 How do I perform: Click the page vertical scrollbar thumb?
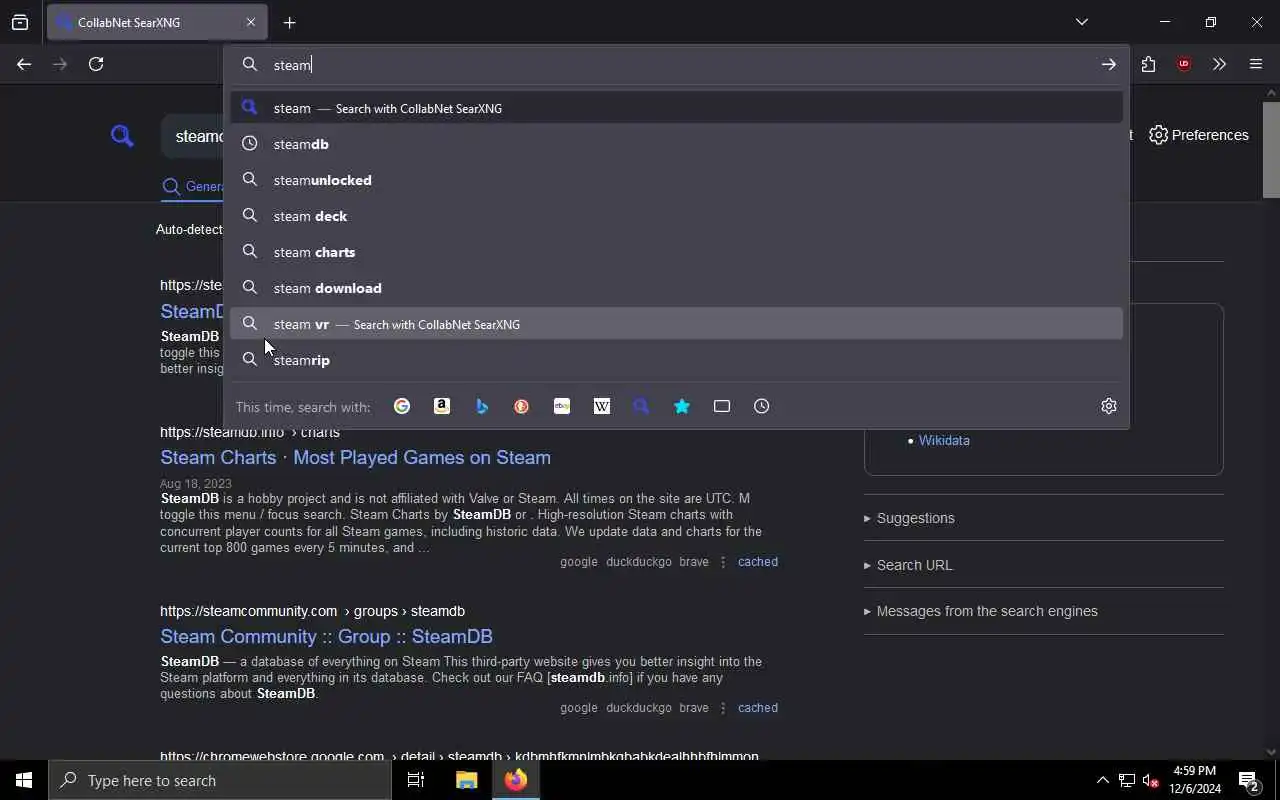1271,150
